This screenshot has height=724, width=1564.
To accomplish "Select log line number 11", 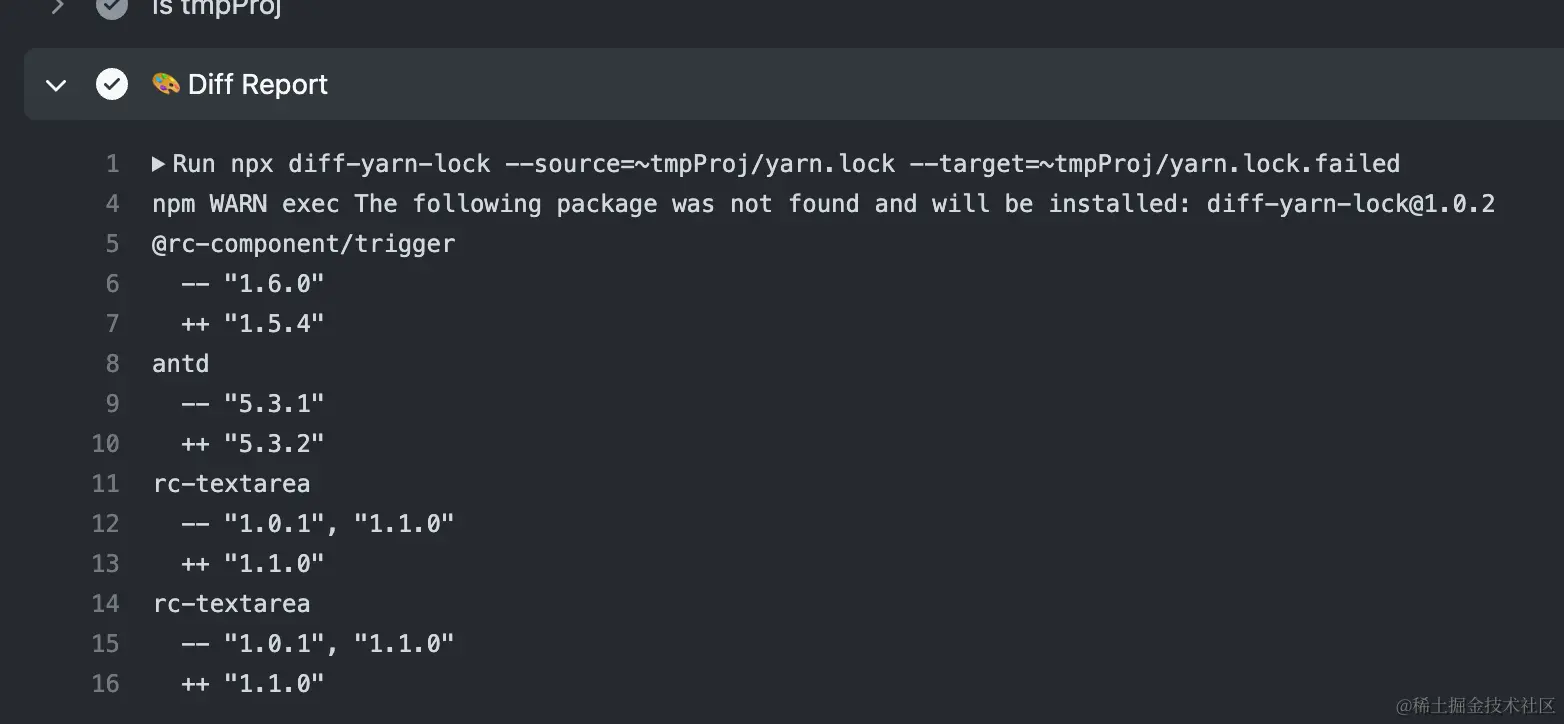I will [x=106, y=484].
